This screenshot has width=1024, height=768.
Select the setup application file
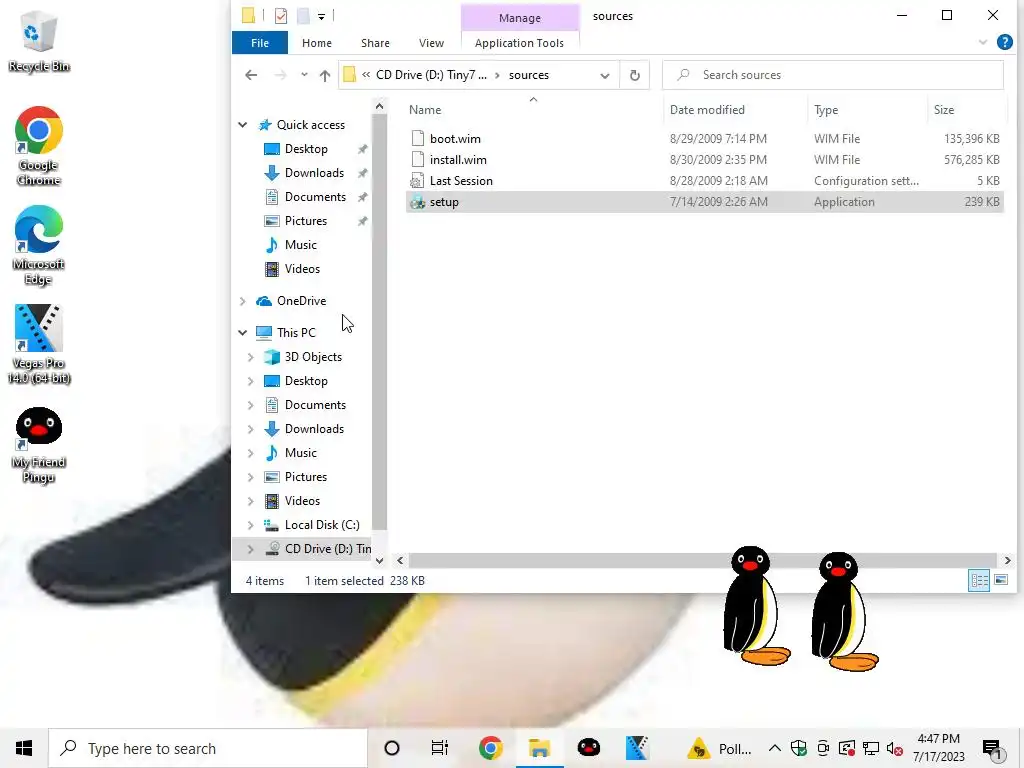(x=705, y=202)
